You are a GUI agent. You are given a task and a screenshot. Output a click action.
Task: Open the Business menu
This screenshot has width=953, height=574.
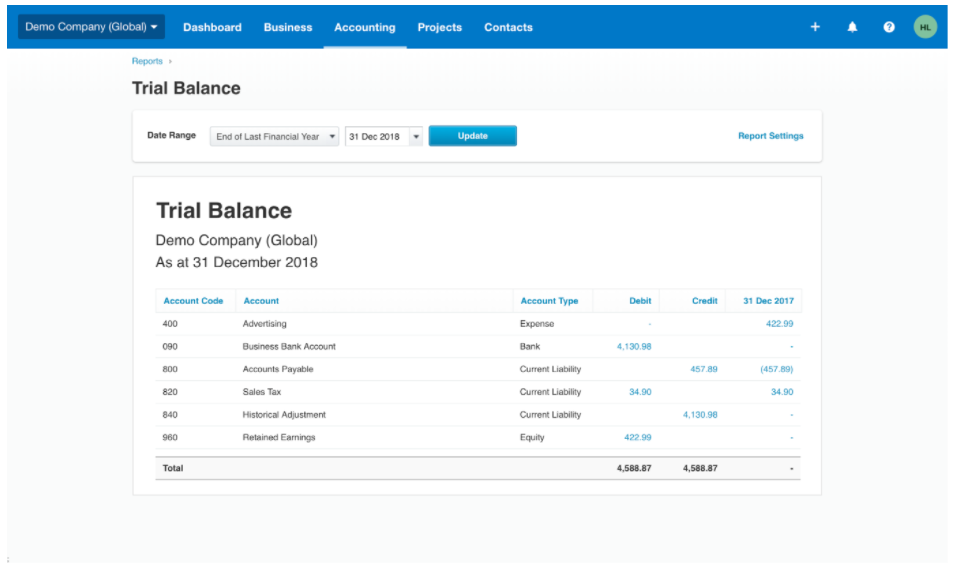click(288, 27)
